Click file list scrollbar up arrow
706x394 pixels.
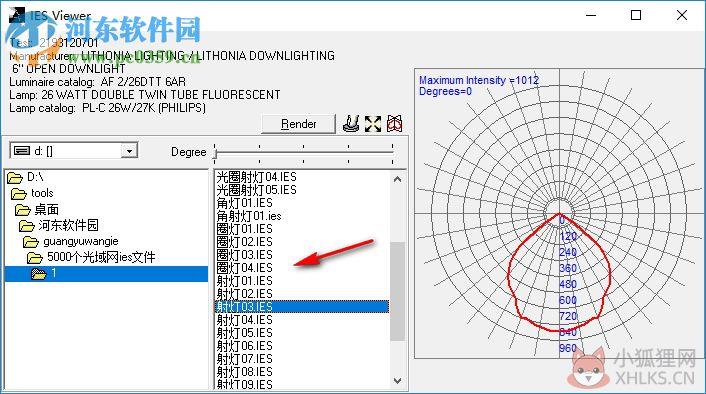[x=397, y=179]
